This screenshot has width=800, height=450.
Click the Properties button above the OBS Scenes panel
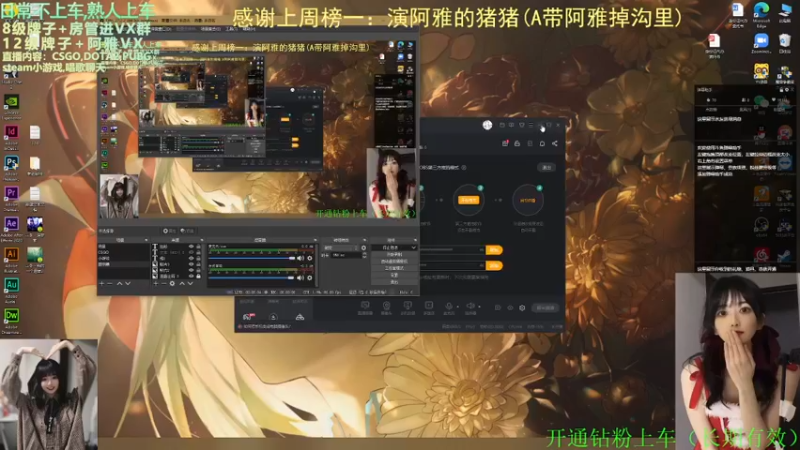point(170,231)
